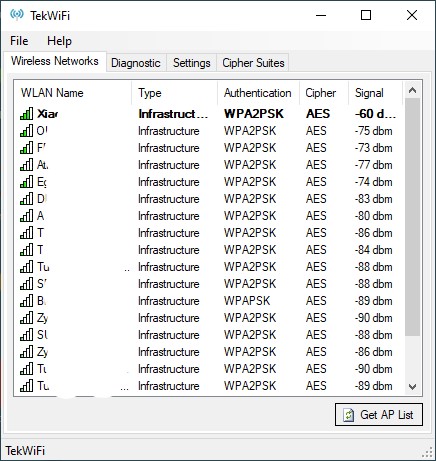This screenshot has width=436, height=461.
Task: Open the Settings tab
Action: [x=192, y=63]
